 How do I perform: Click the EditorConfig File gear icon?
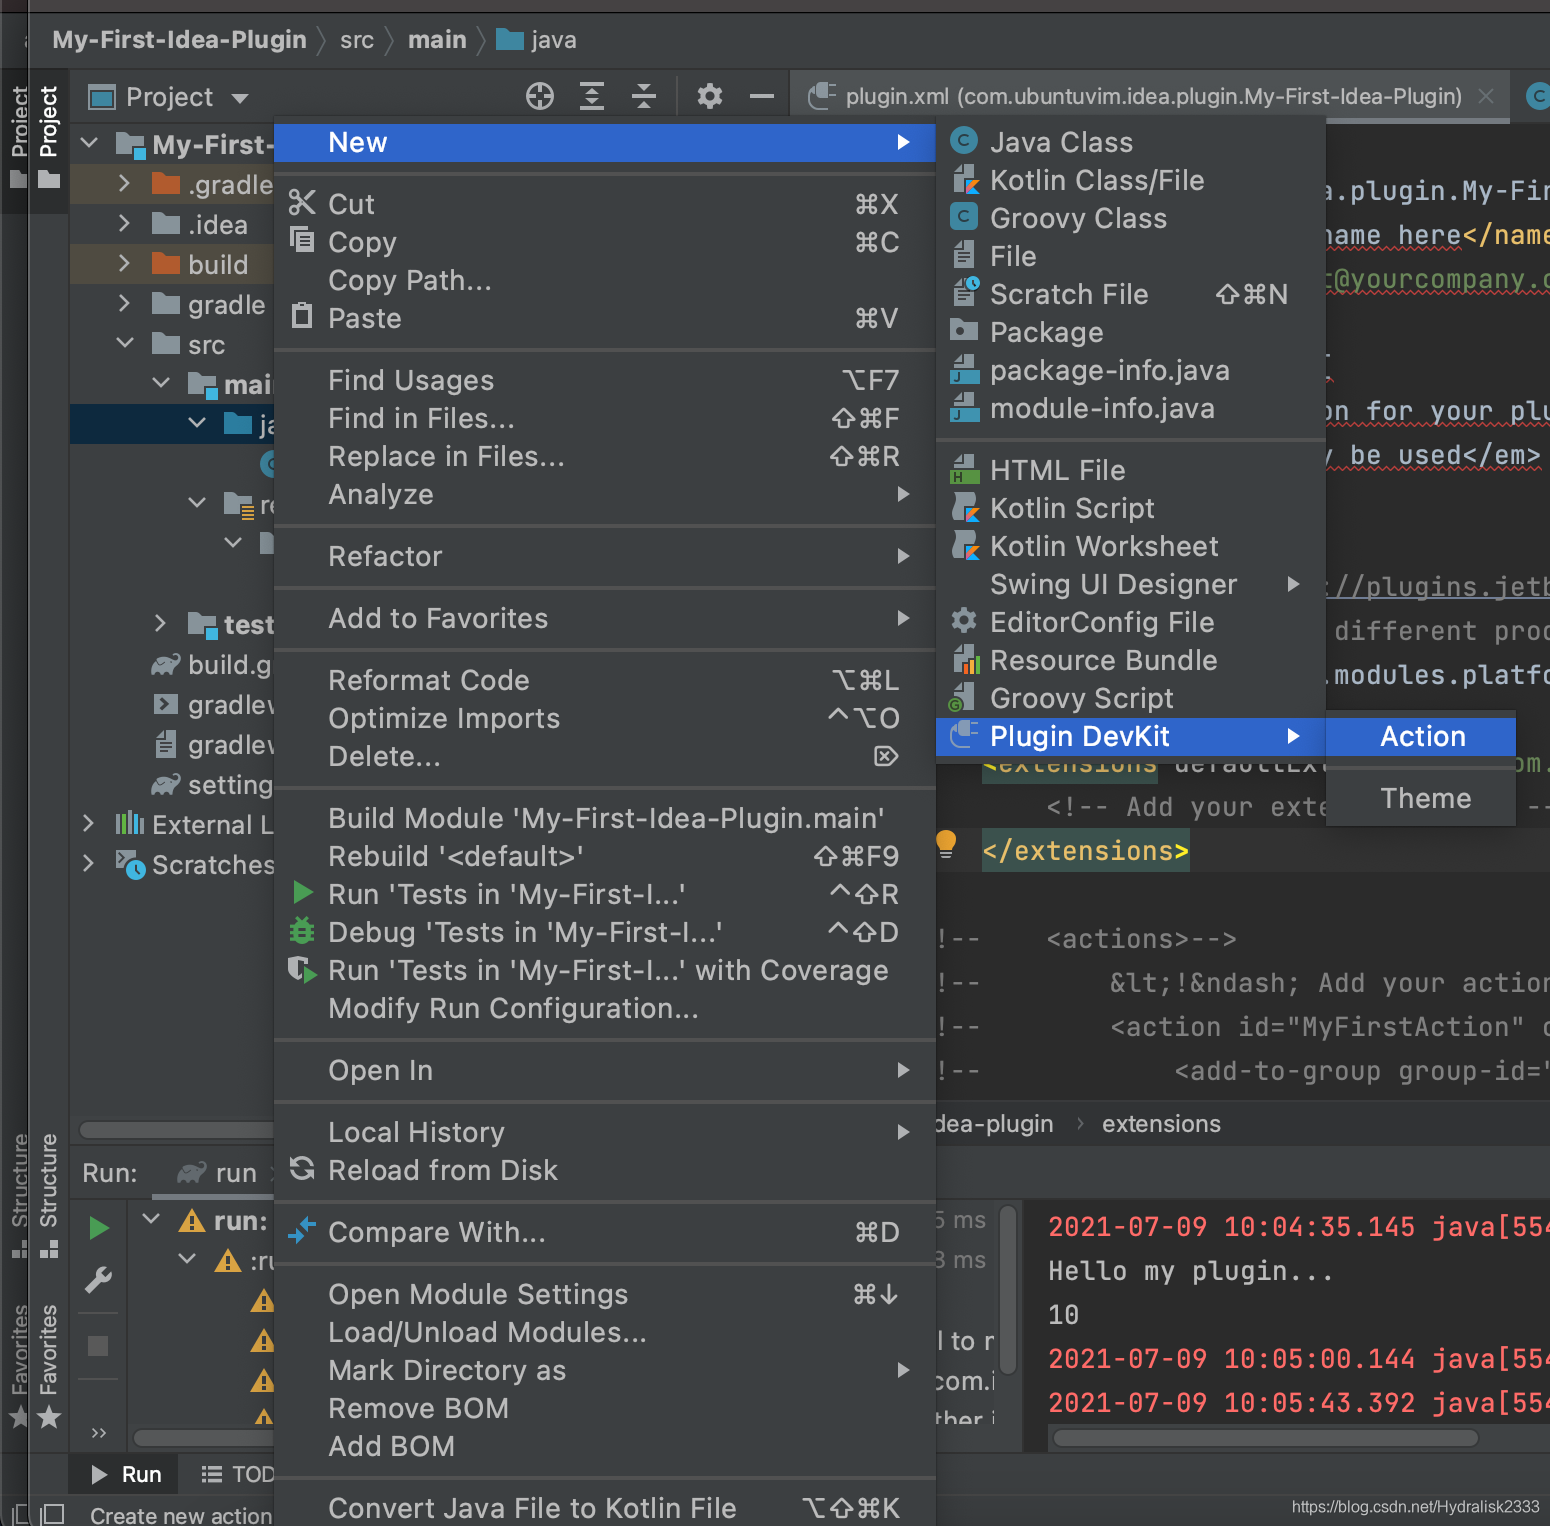[x=964, y=621]
